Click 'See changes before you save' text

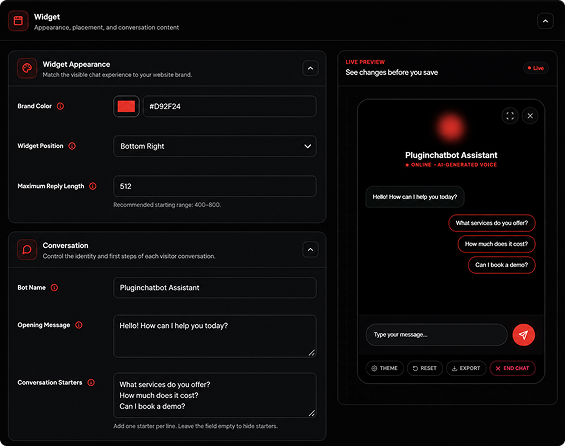point(392,72)
